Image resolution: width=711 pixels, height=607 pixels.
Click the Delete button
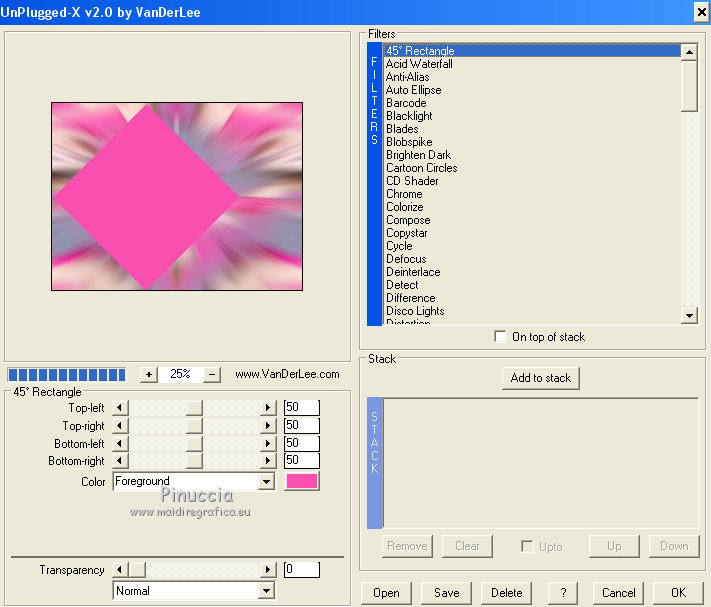[506, 593]
